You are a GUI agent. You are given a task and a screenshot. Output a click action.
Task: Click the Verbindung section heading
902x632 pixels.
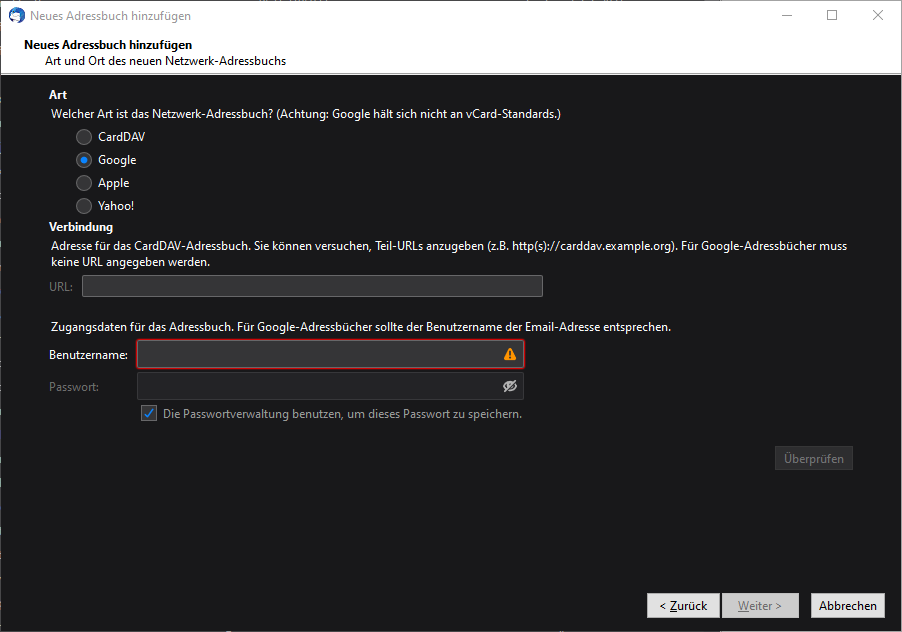[81, 227]
